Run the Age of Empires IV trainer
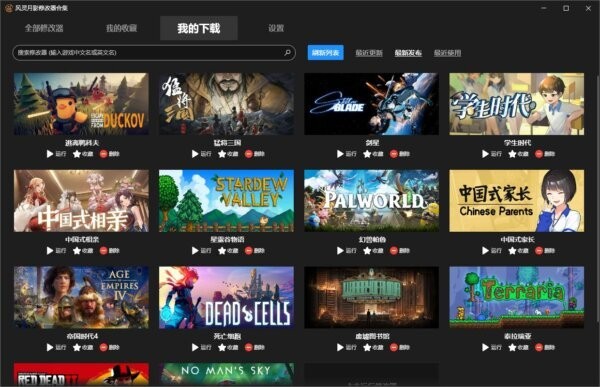 click(56, 348)
